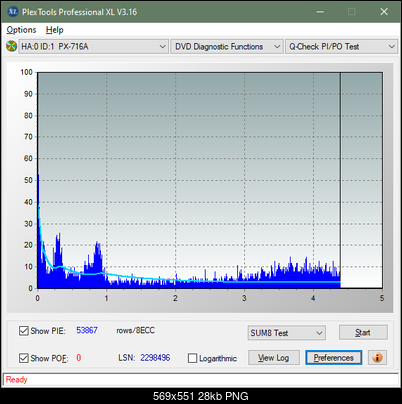Click the rows/8ECC label

pos(135,330)
